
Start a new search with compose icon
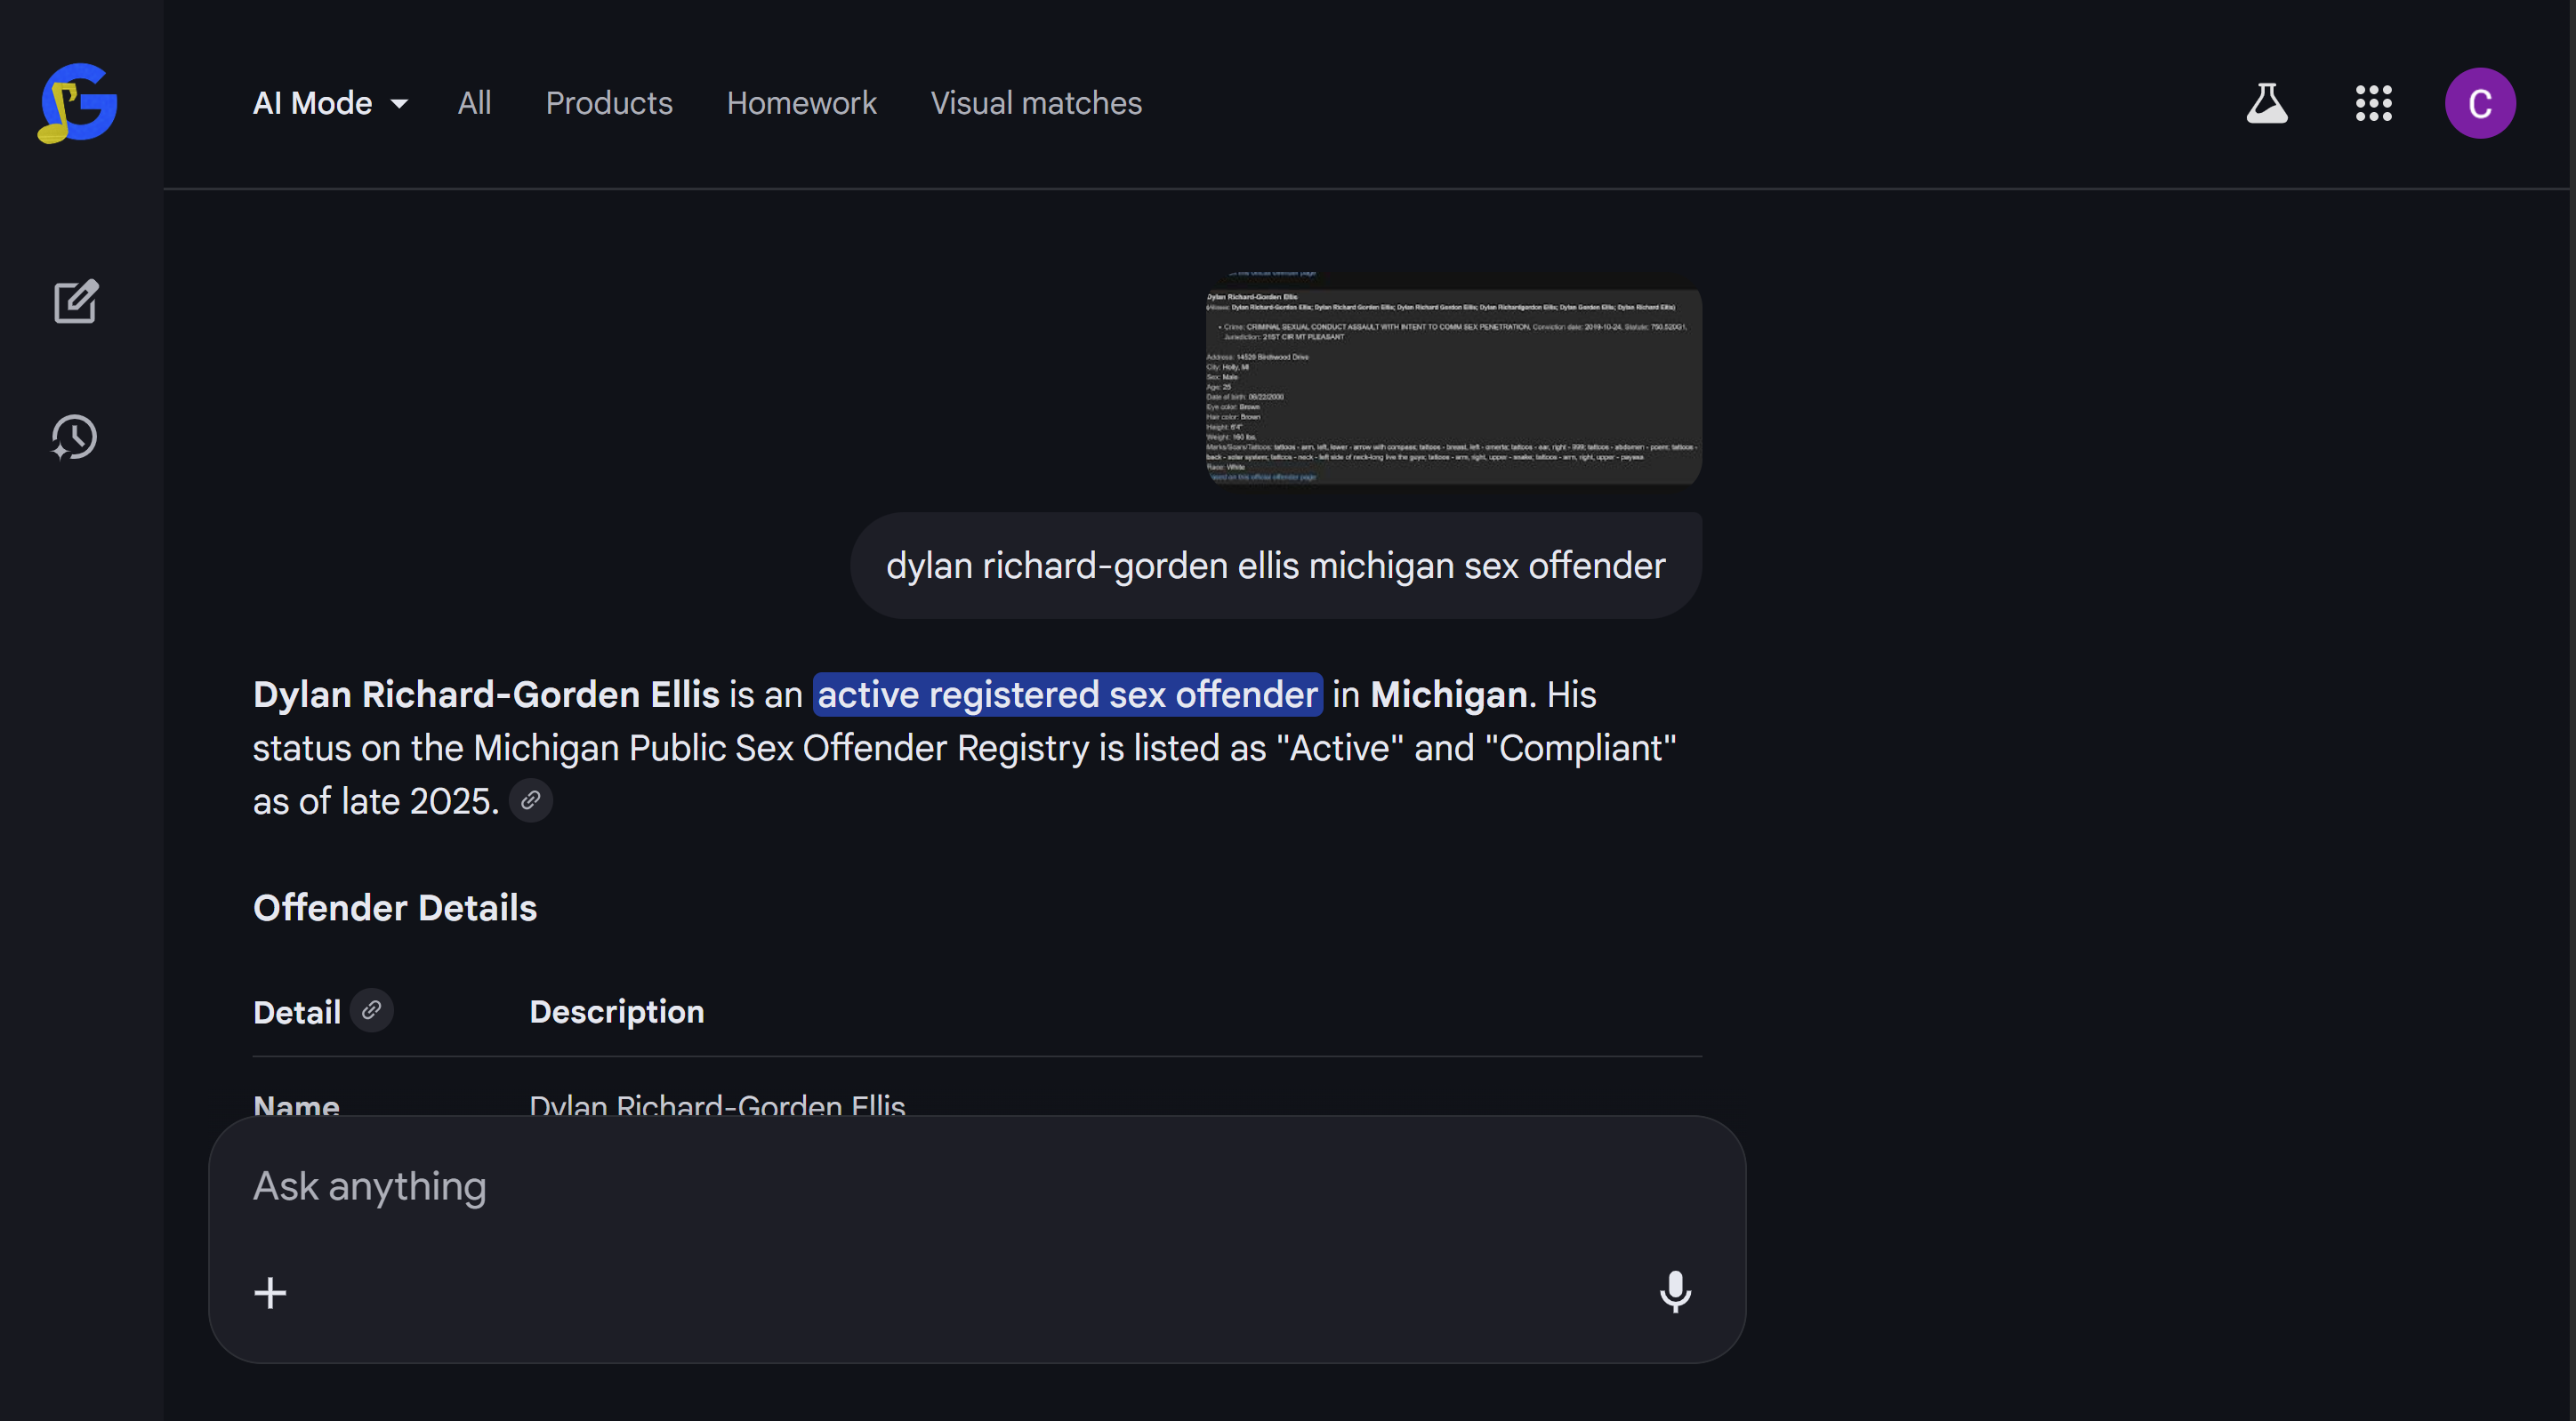tap(75, 301)
